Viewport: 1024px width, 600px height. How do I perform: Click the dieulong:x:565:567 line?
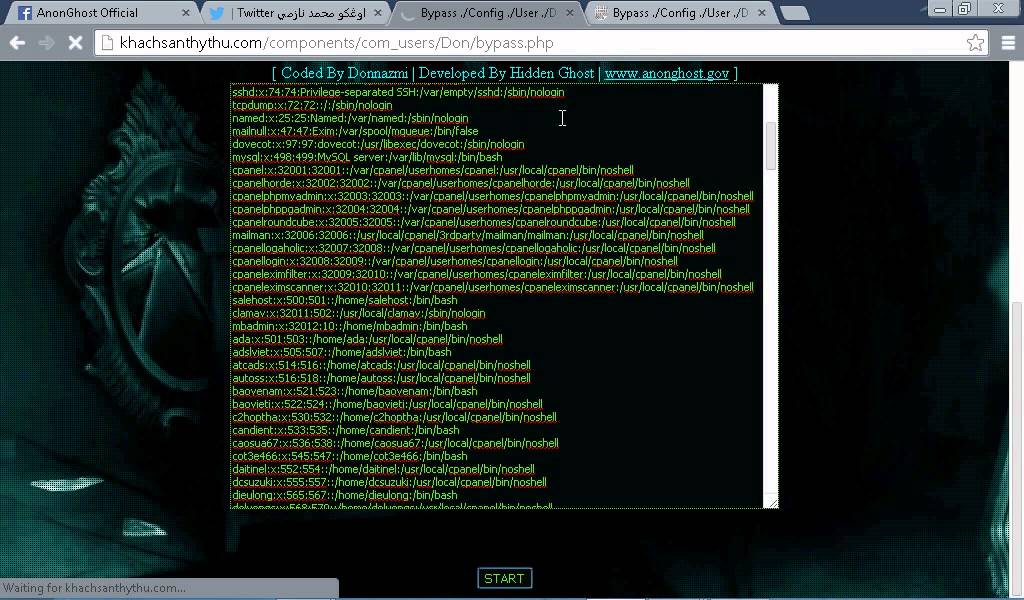[345, 496]
